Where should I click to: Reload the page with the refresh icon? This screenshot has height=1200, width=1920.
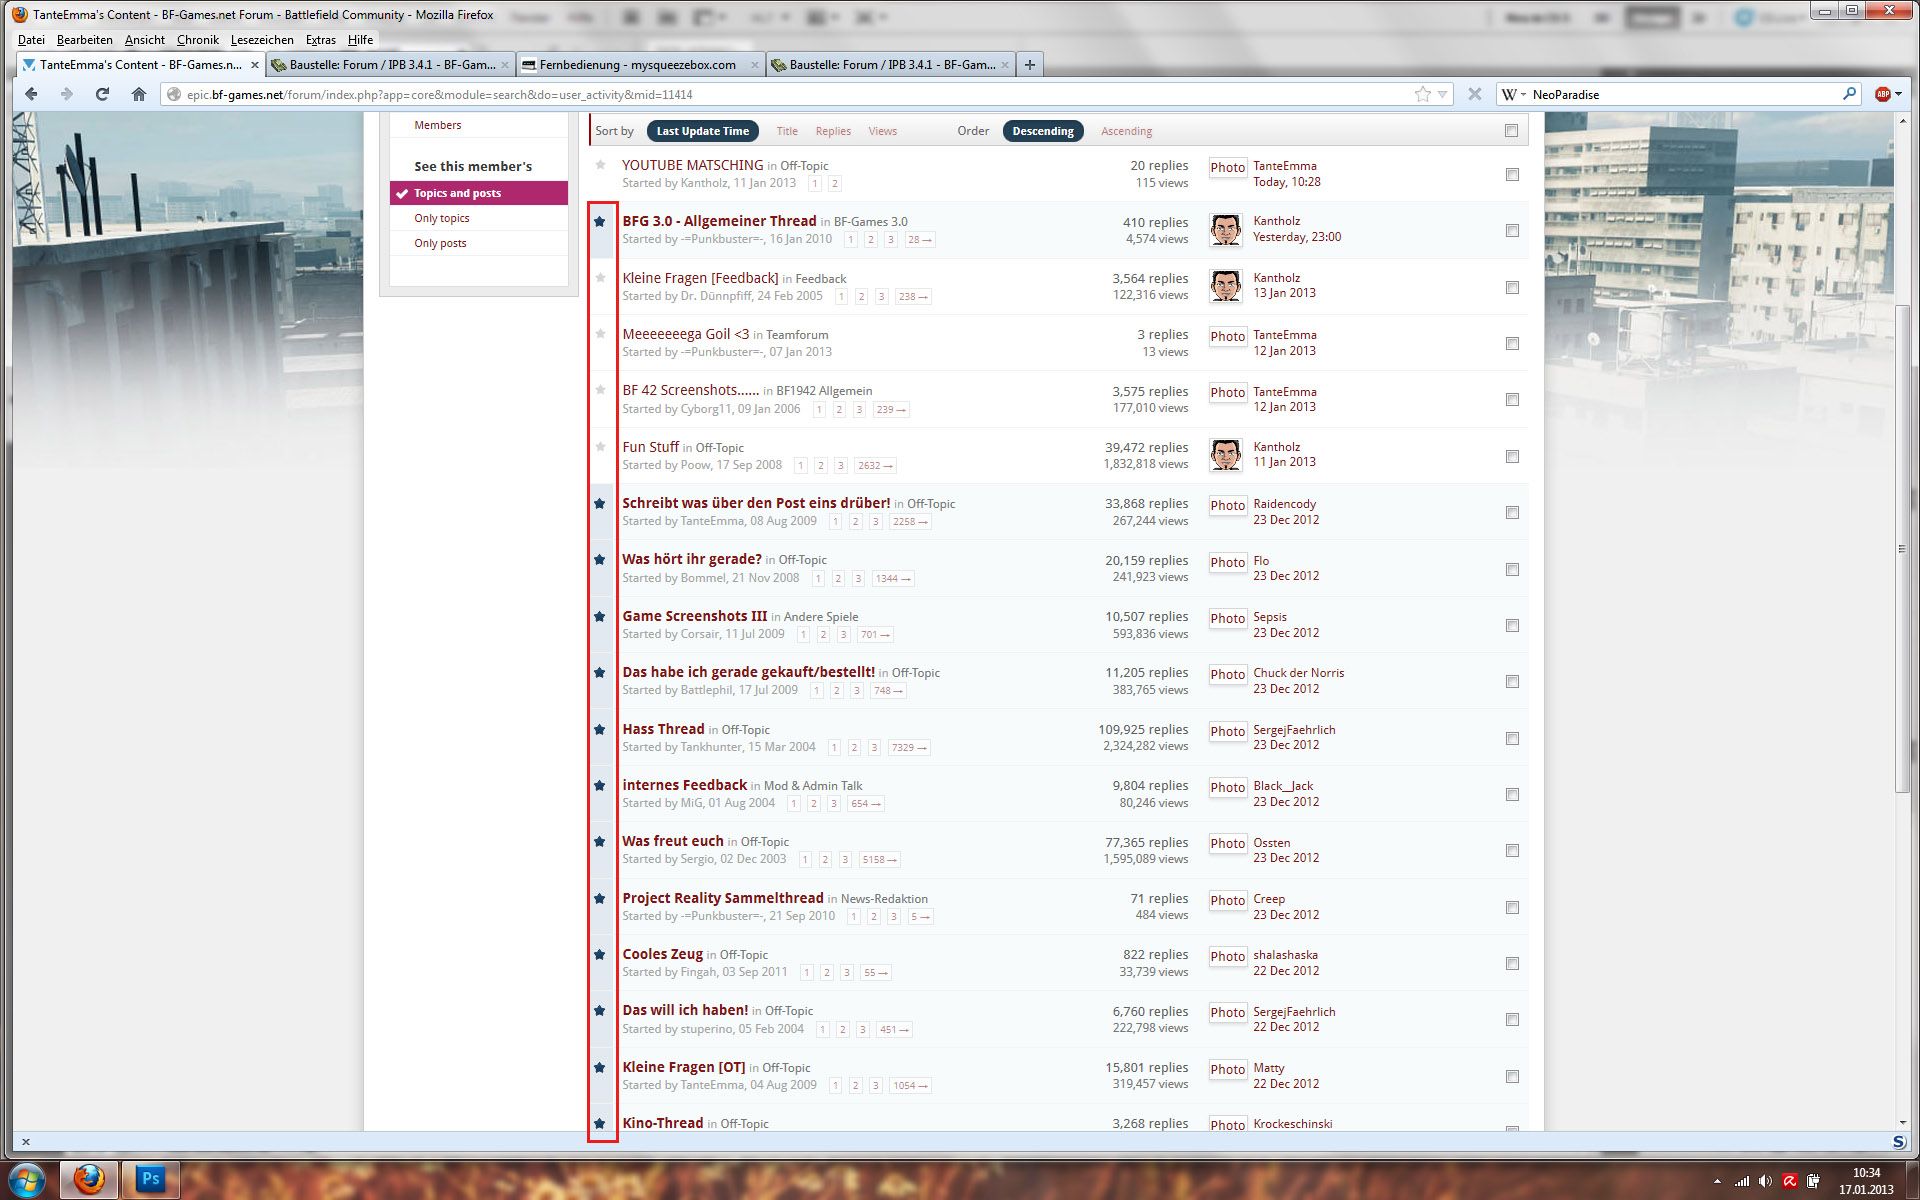102,94
